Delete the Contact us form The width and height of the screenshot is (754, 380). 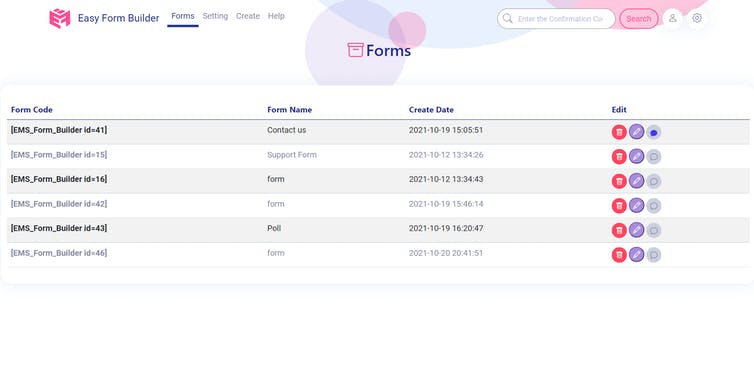pyautogui.click(x=619, y=132)
